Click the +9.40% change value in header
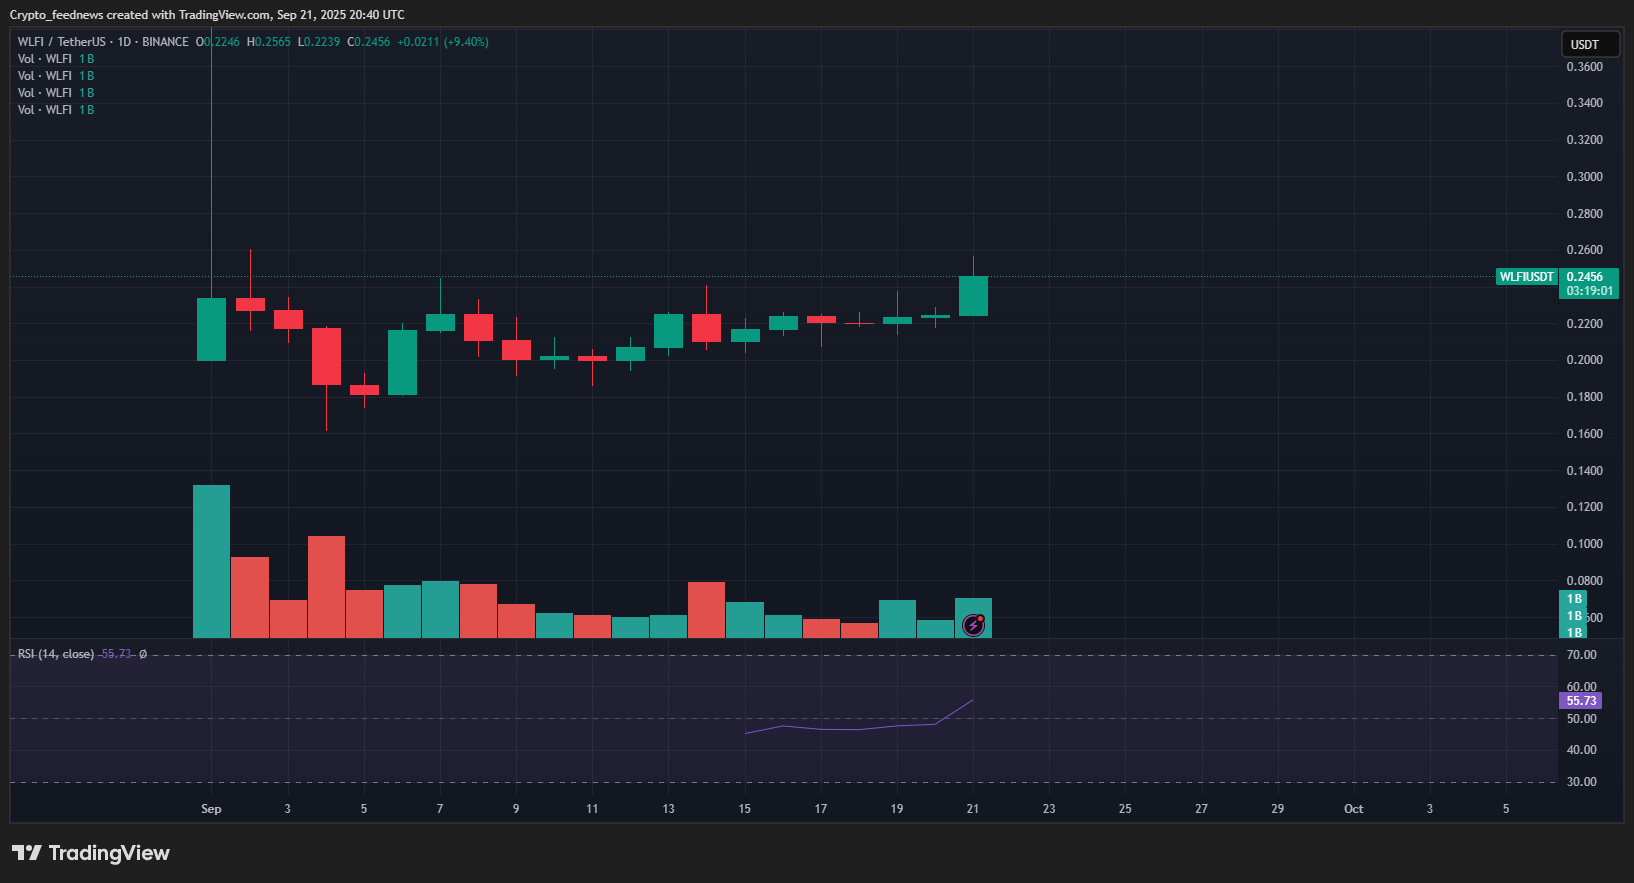The height and width of the screenshot is (883, 1634). 466,42
